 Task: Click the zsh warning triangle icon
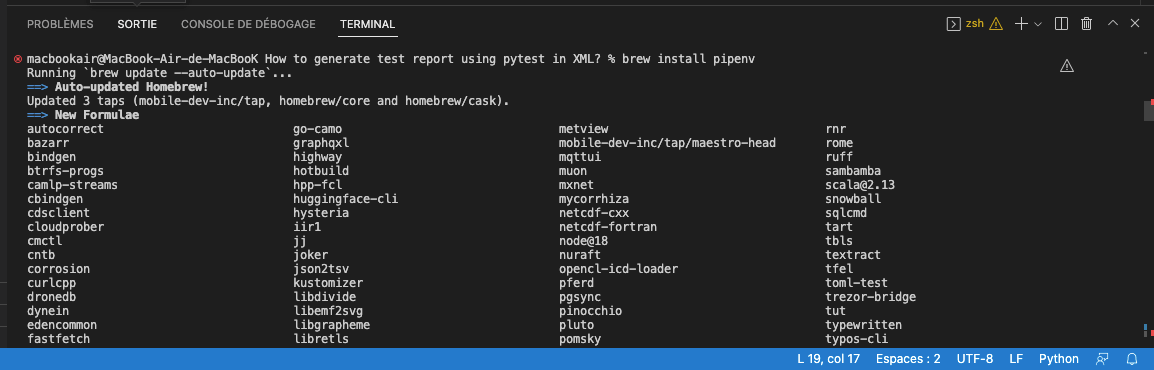996,24
